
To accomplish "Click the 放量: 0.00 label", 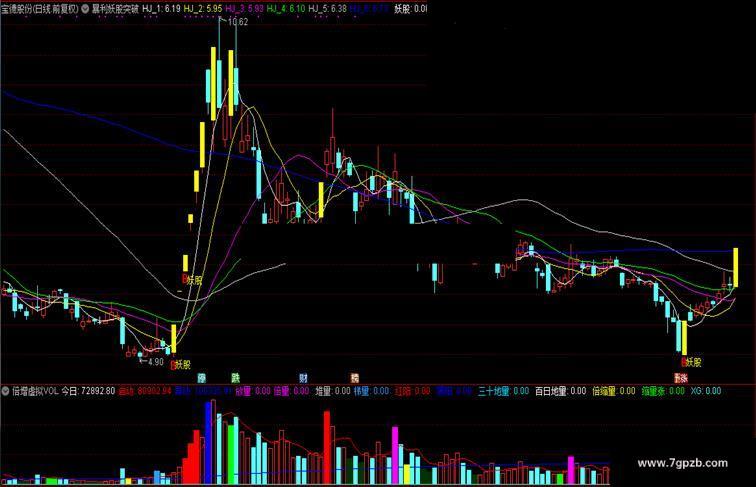I will point(253,391).
